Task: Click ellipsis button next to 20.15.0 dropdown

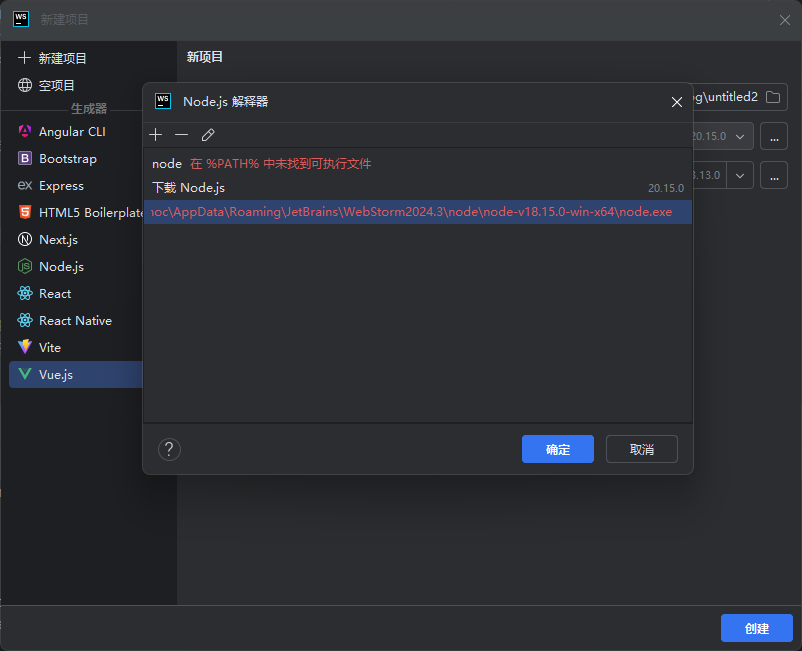Action: (x=774, y=136)
